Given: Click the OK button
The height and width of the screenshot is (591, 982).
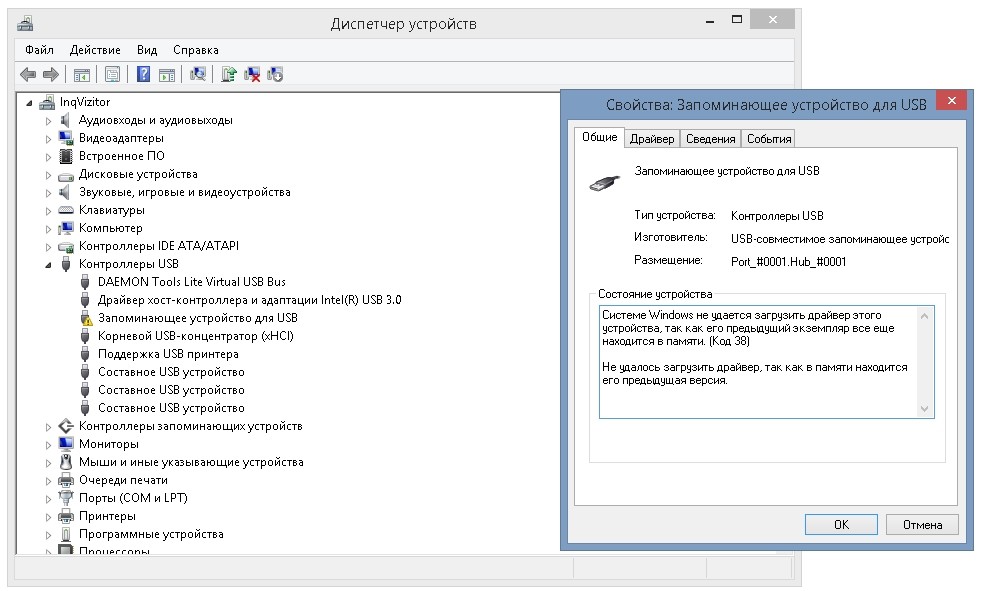Looking at the screenshot, I should click(x=841, y=525).
